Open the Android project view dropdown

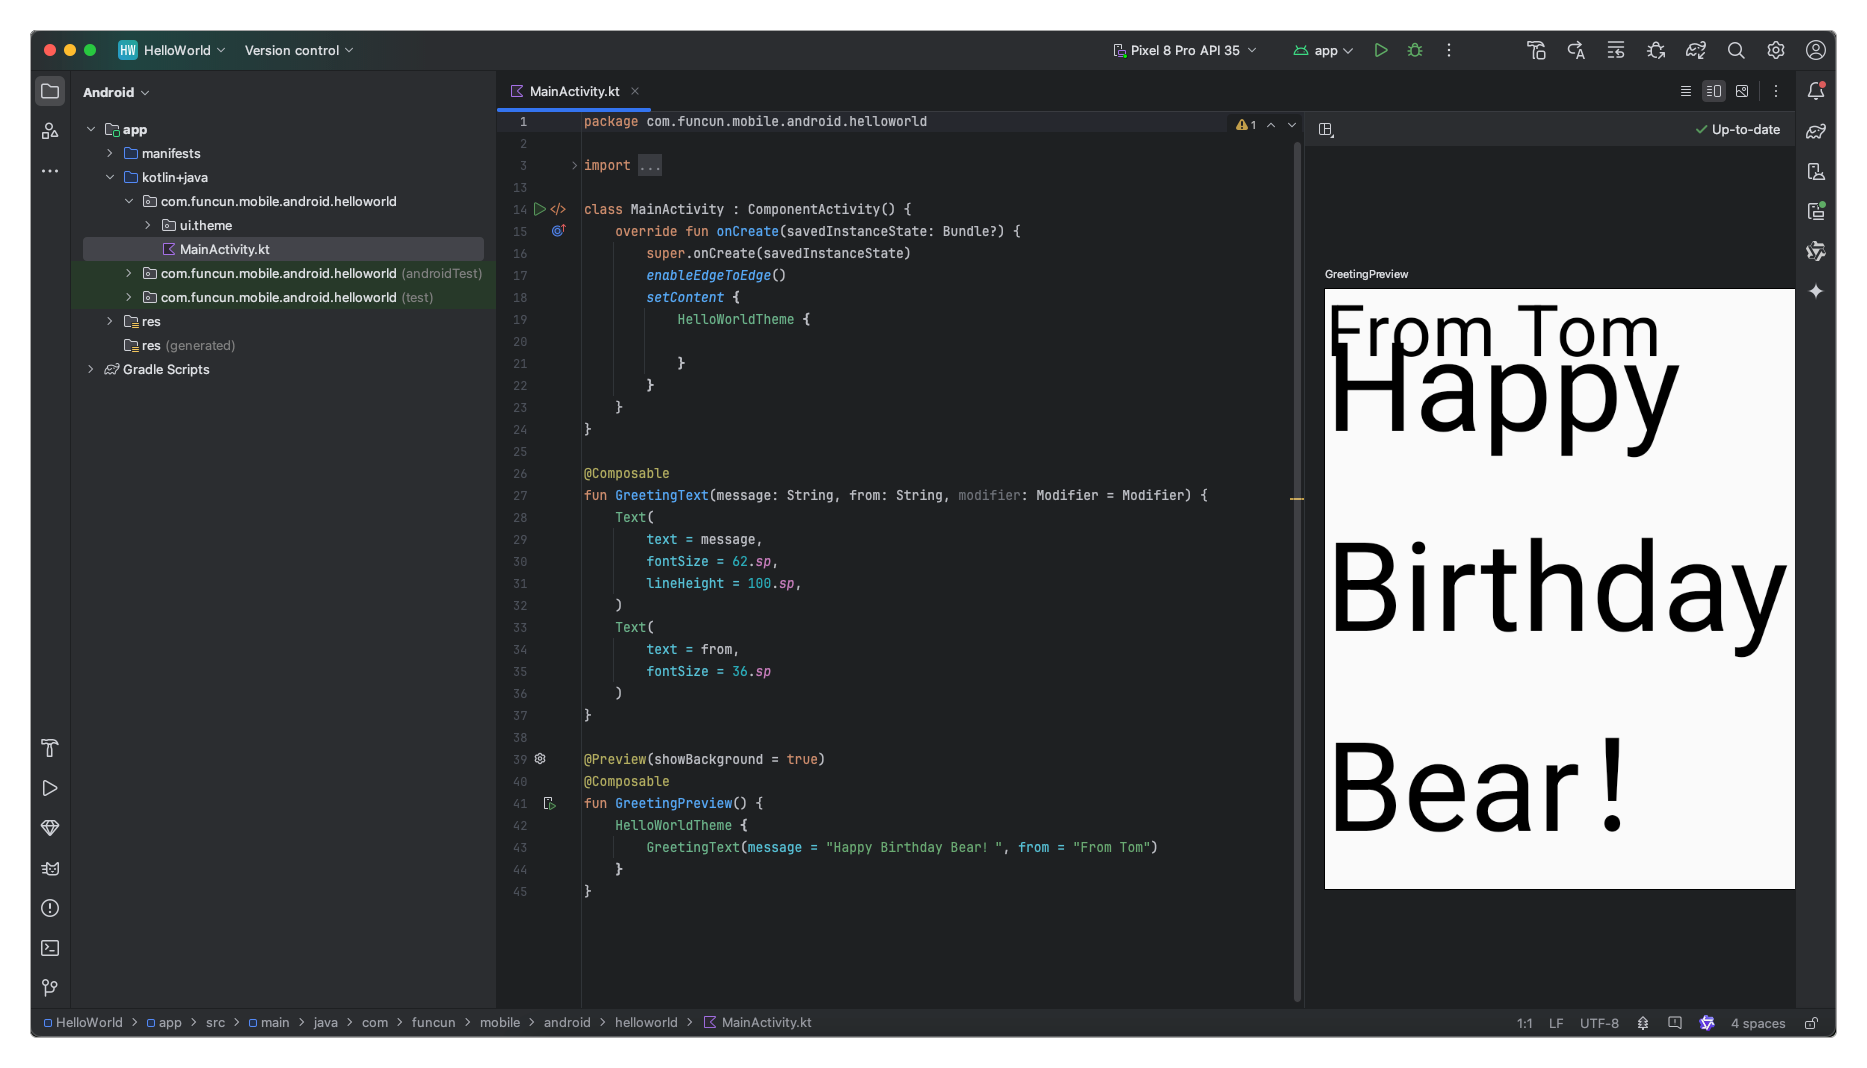tap(116, 92)
